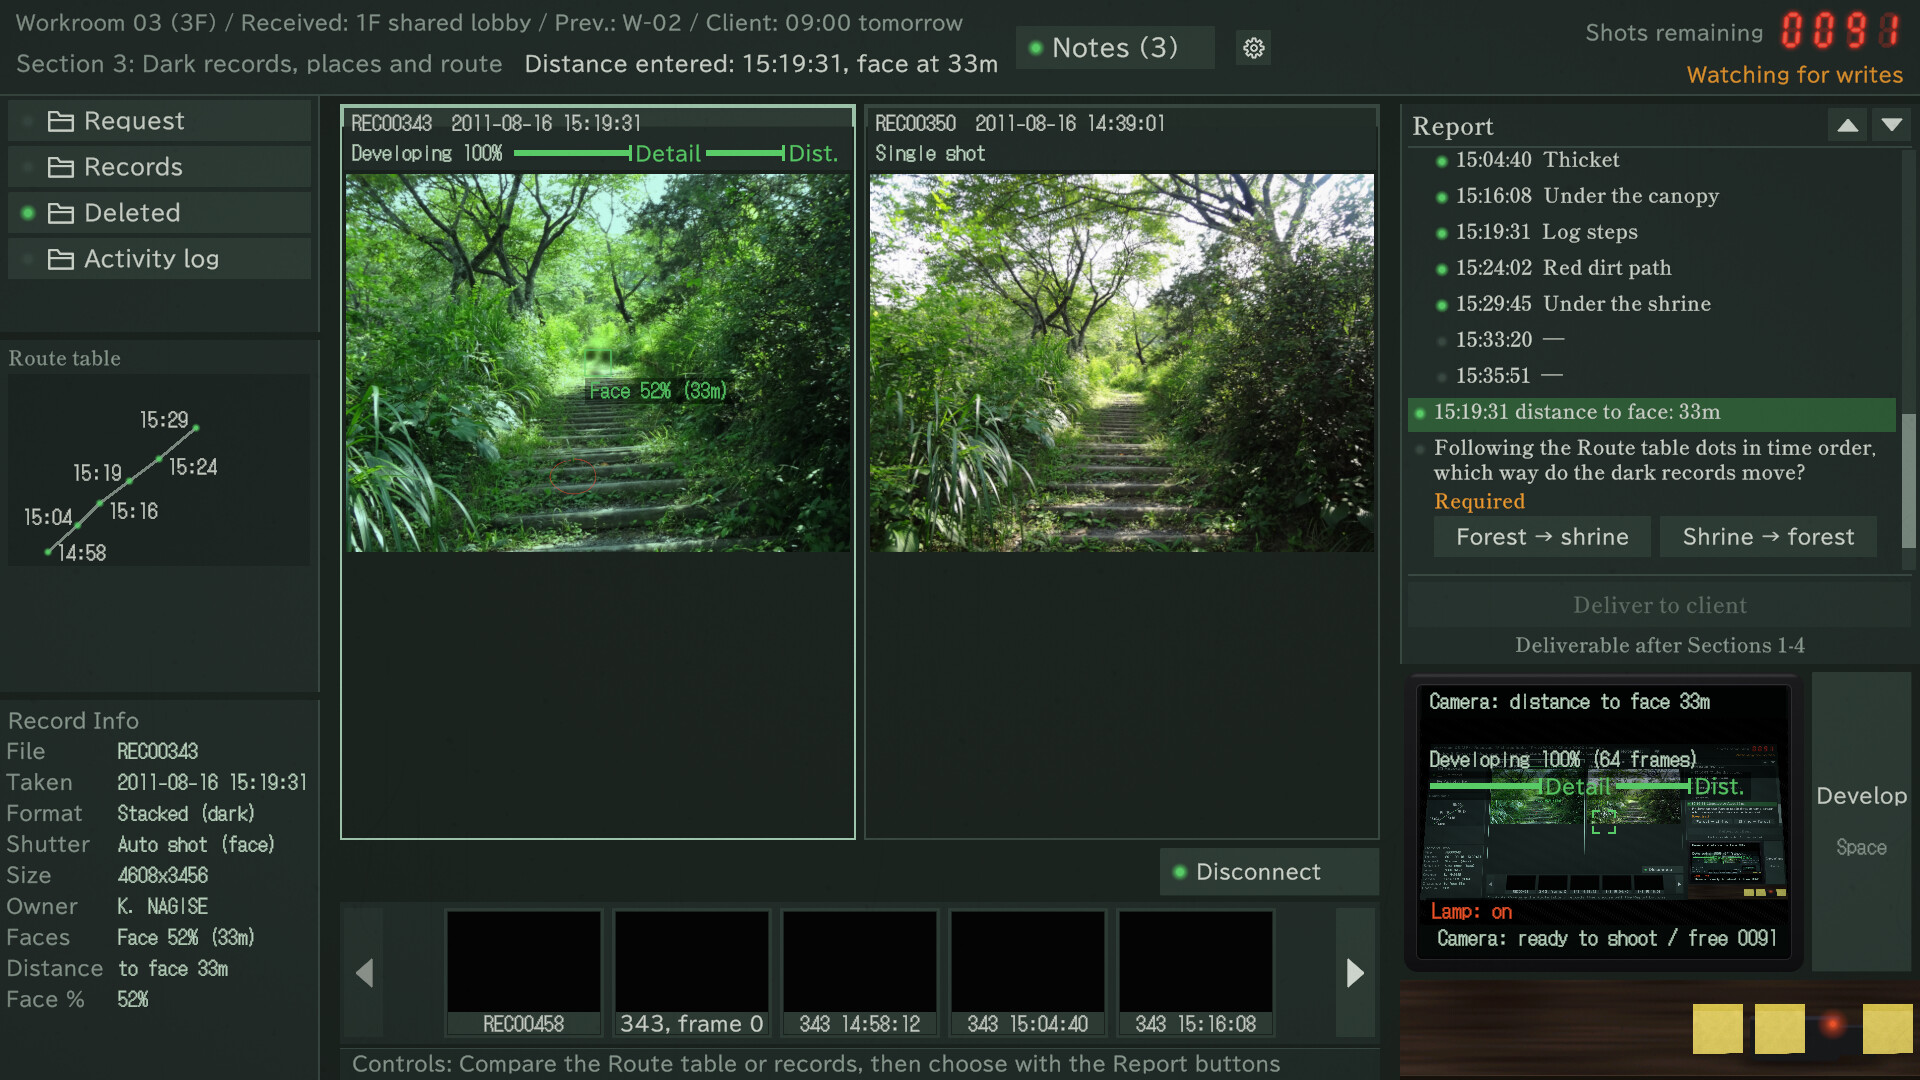Select thumbnail 343 15:16:08
The height and width of the screenshot is (1080, 1920).
tap(1195, 973)
